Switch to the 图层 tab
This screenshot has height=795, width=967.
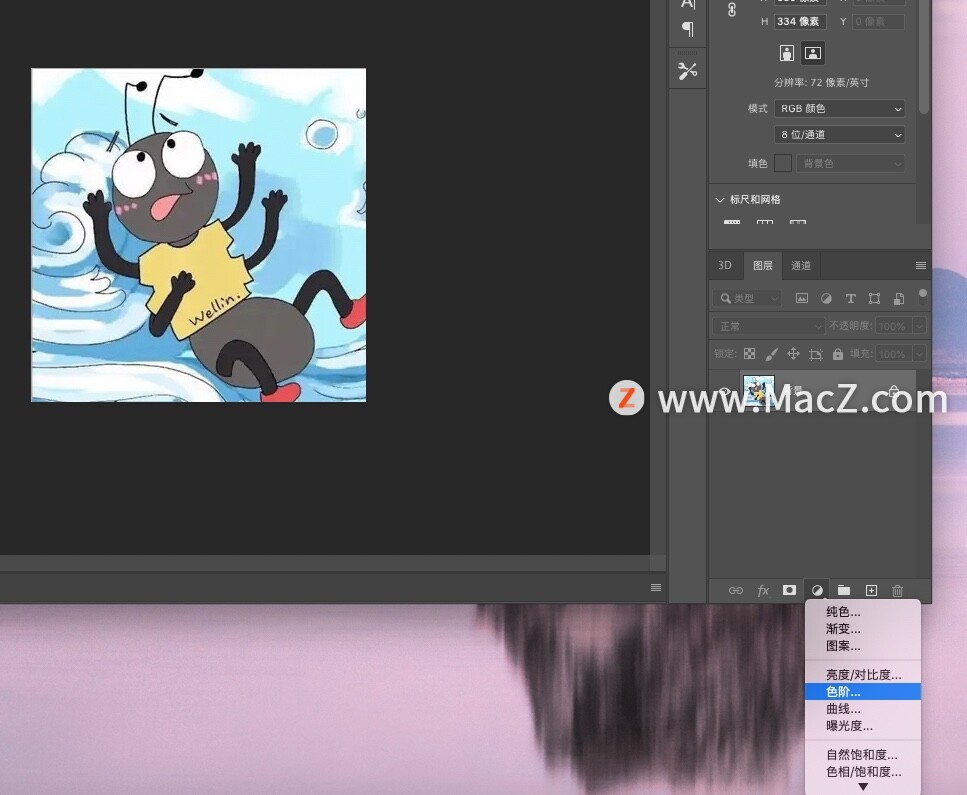coord(763,265)
